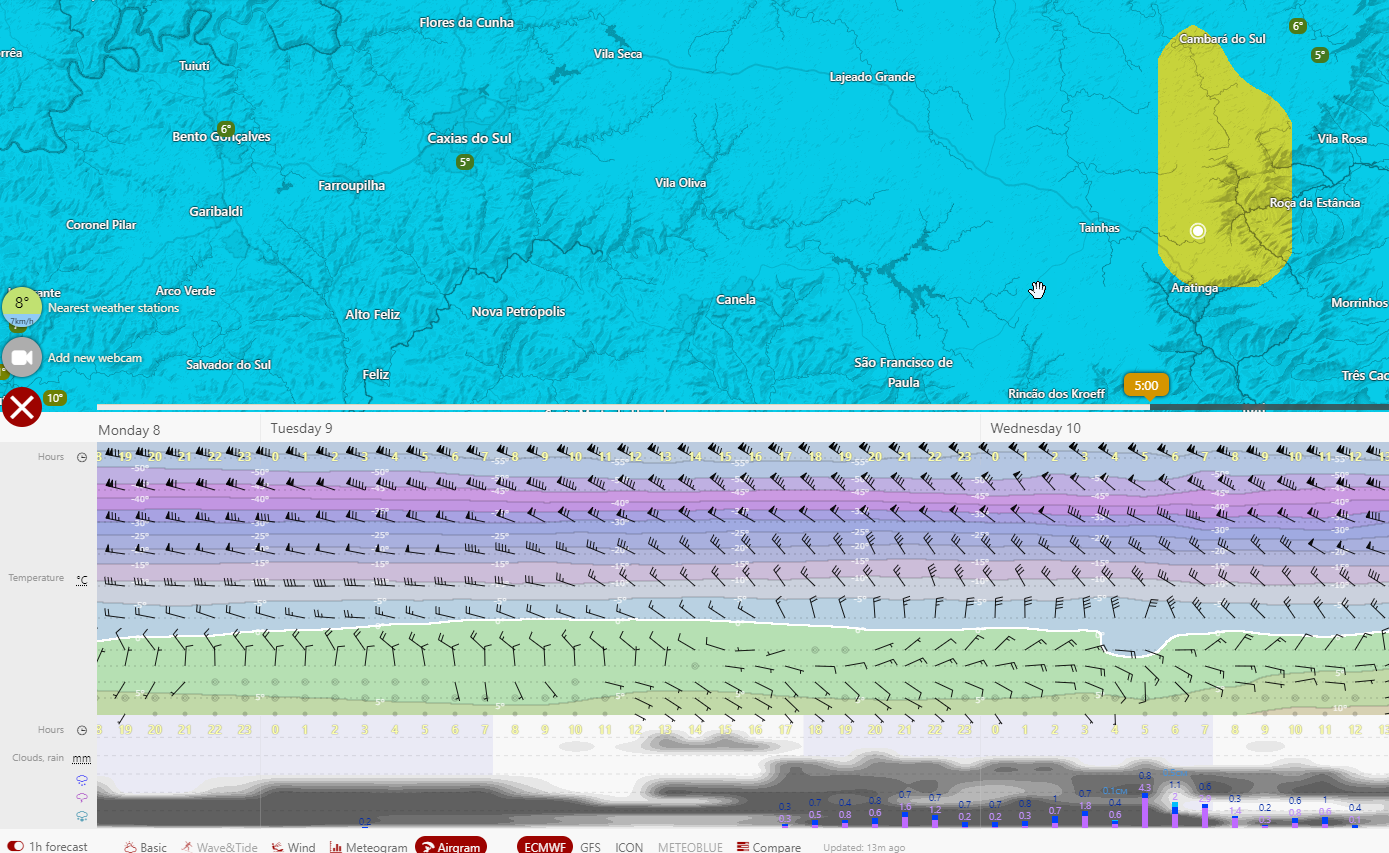Click the clock icon beside the upper Hours label

click(x=82, y=457)
